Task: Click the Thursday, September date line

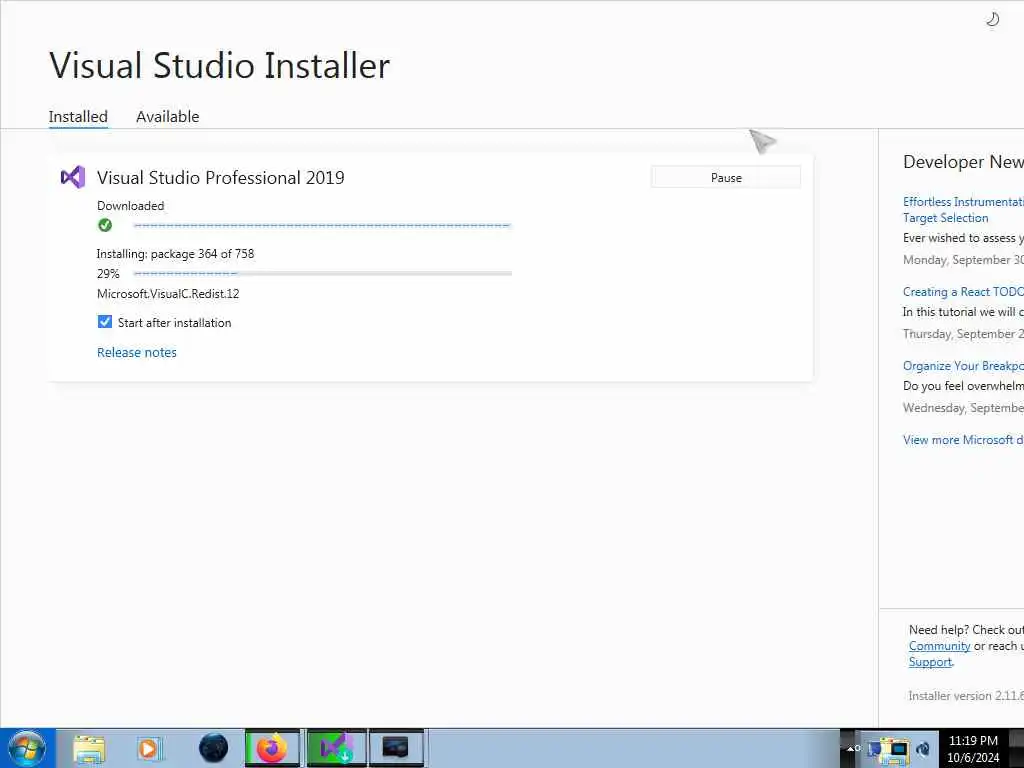Action: 963,334
